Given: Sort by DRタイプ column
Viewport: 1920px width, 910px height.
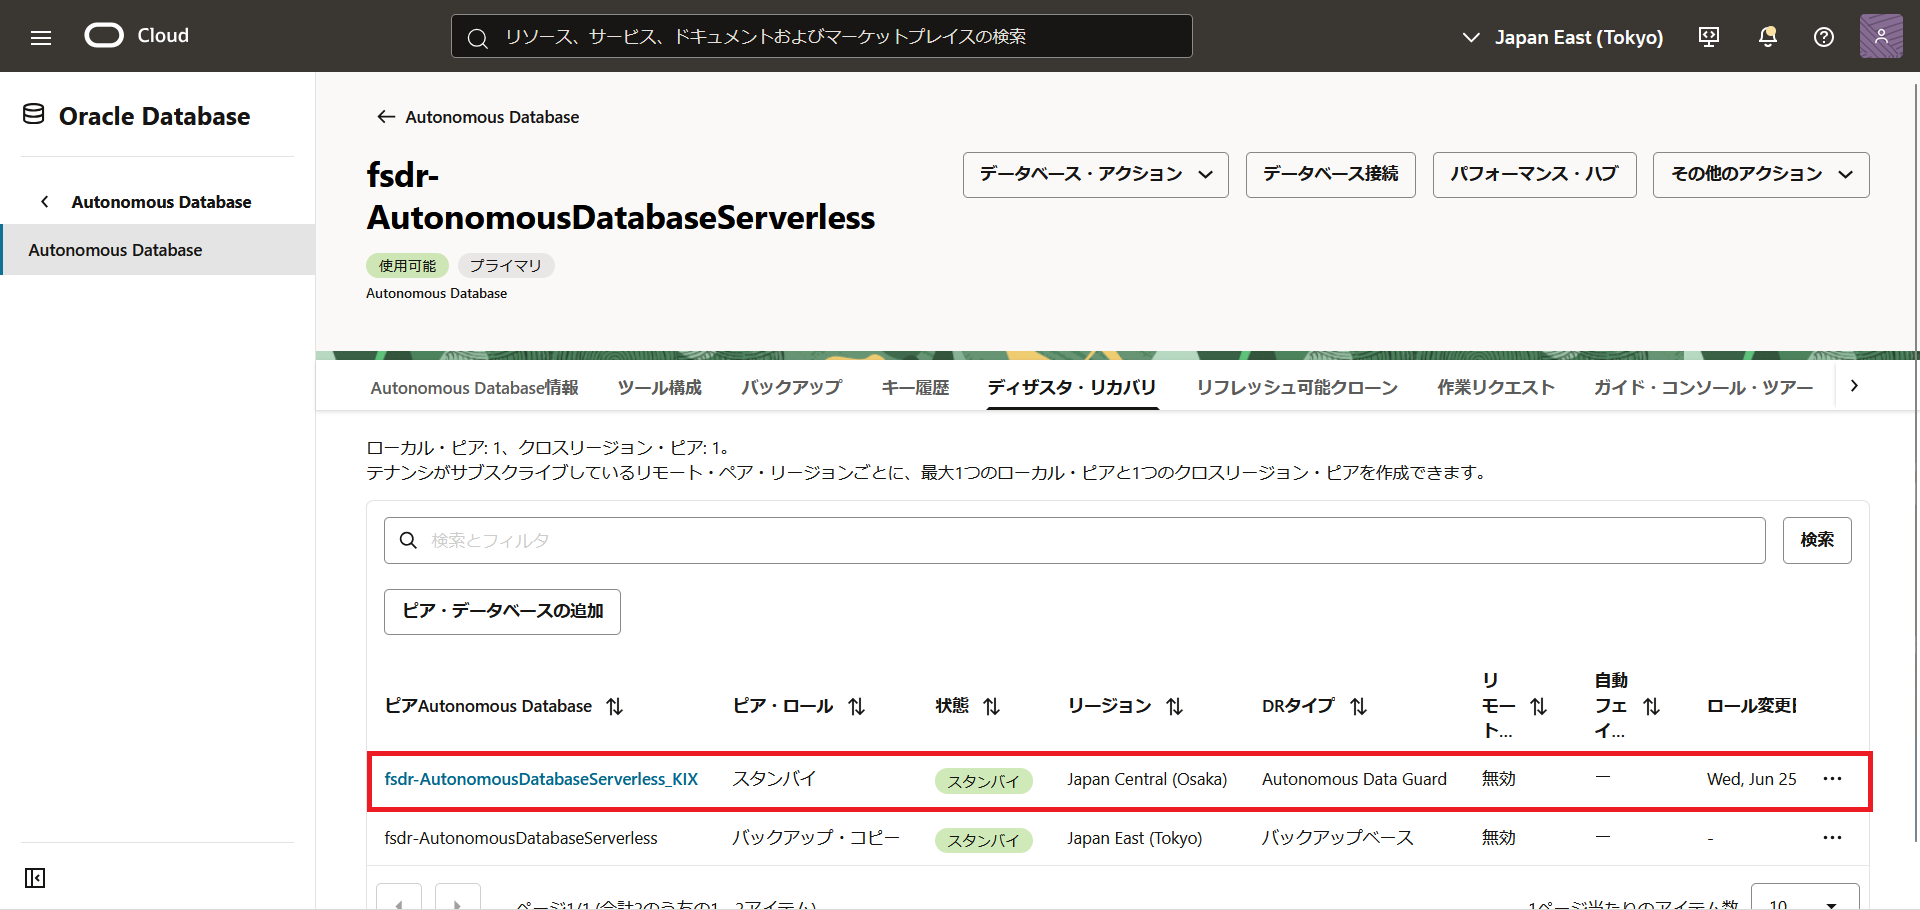Looking at the screenshot, I should tap(1359, 706).
